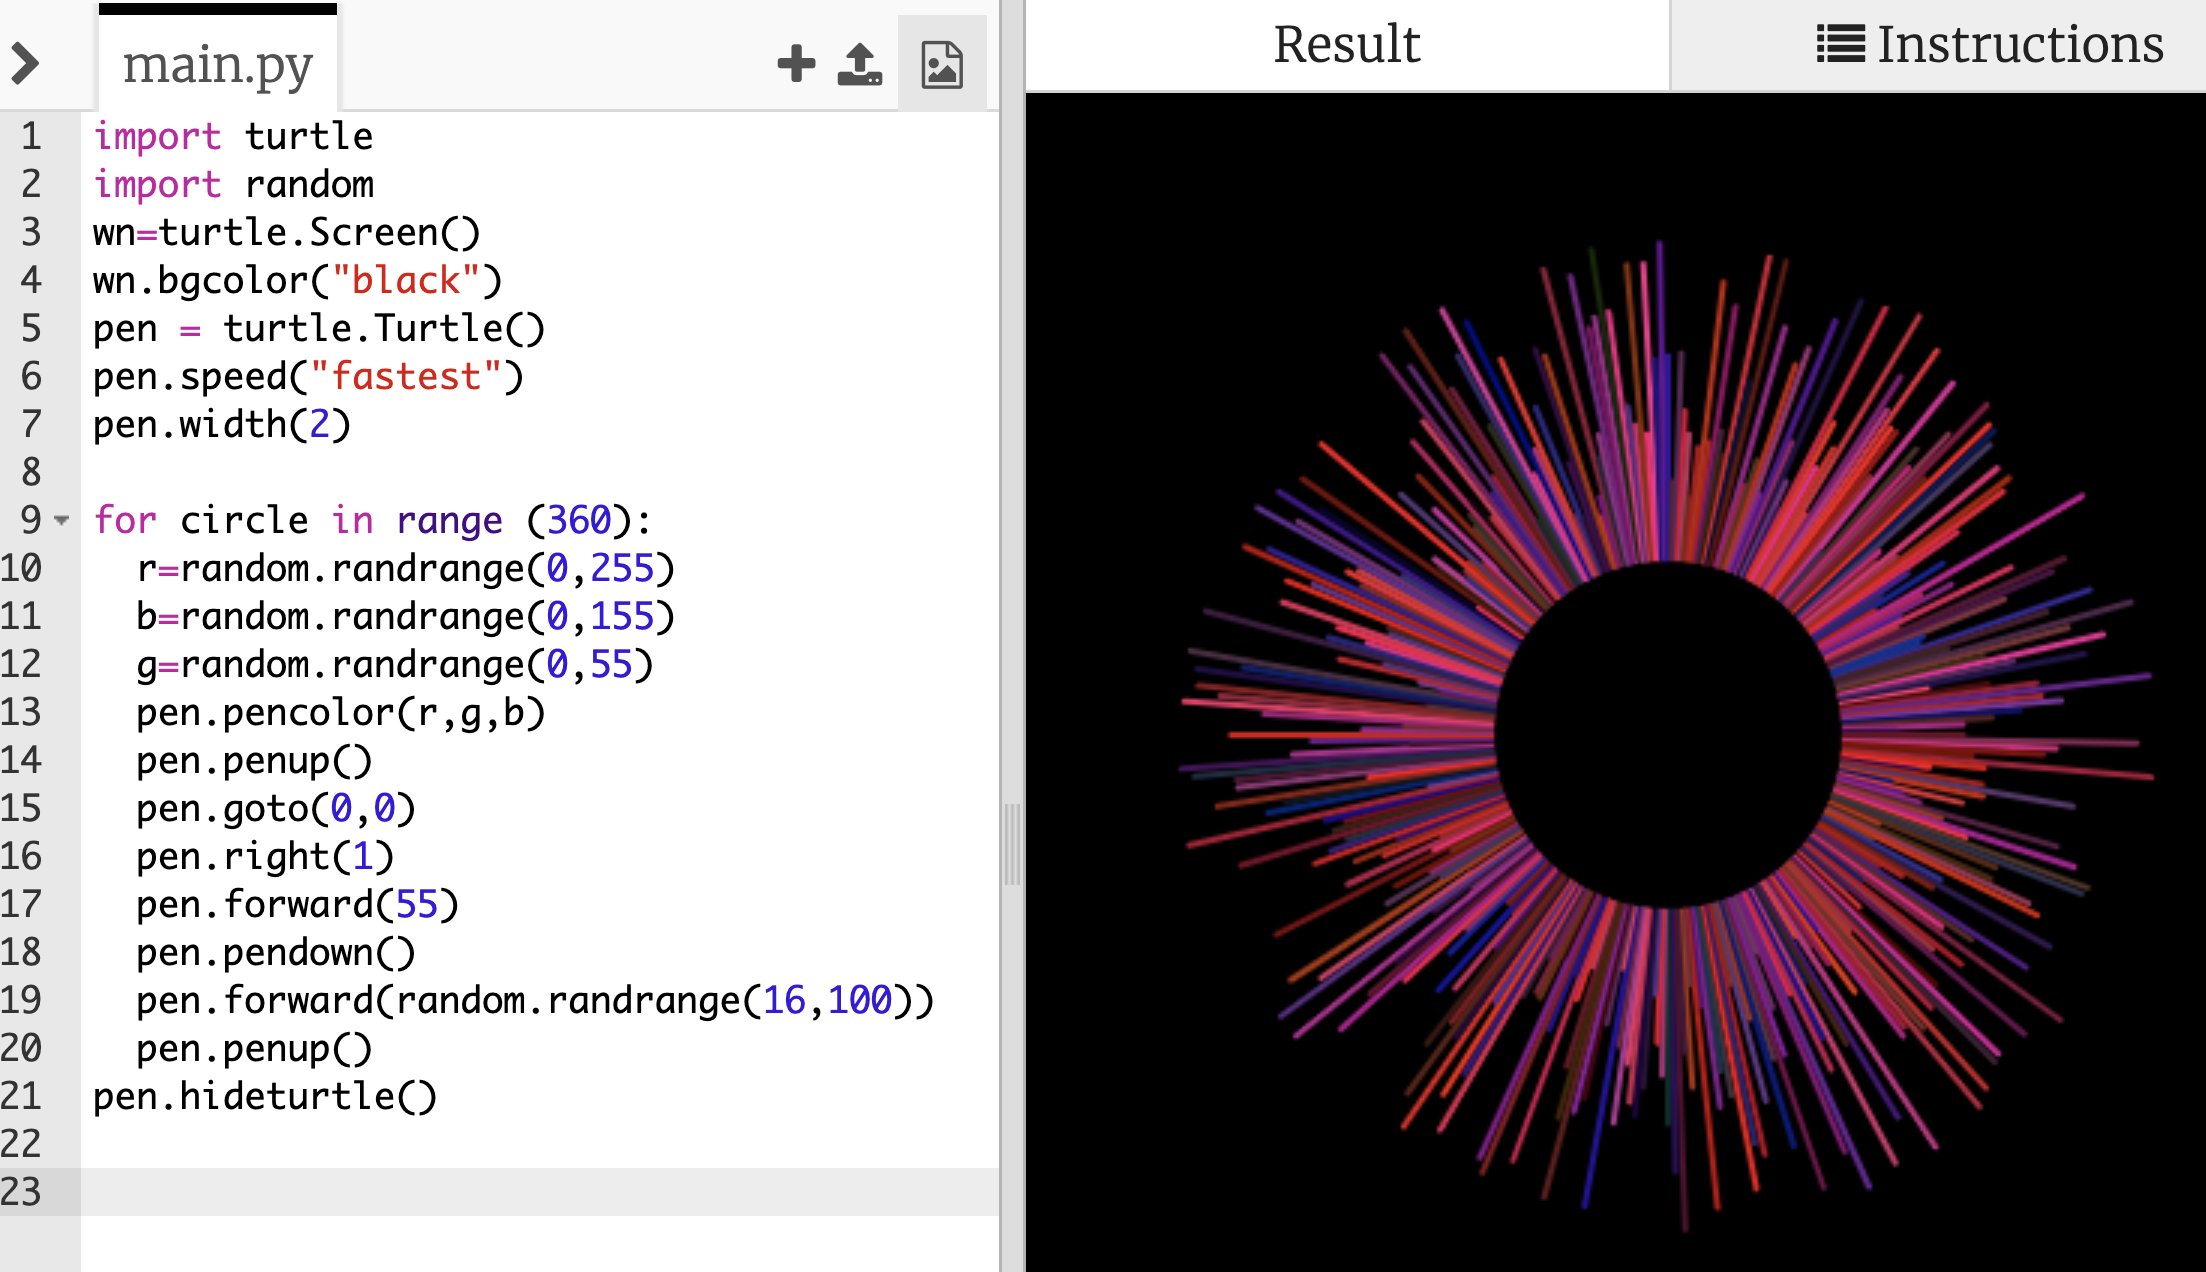Image resolution: width=2206 pixels, height=1272 pixels.
Task: Click line number 23 in the gutter
Action: (x=22, y=1192)
